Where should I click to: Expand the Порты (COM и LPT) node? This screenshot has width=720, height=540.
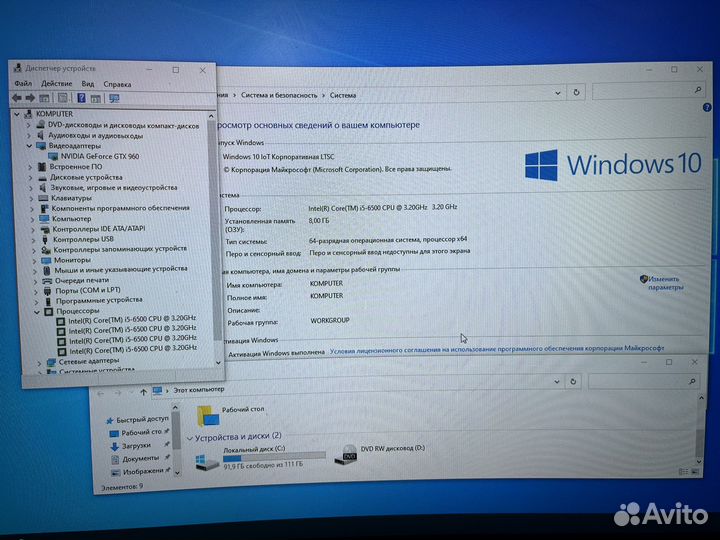(x=36, y=291)
